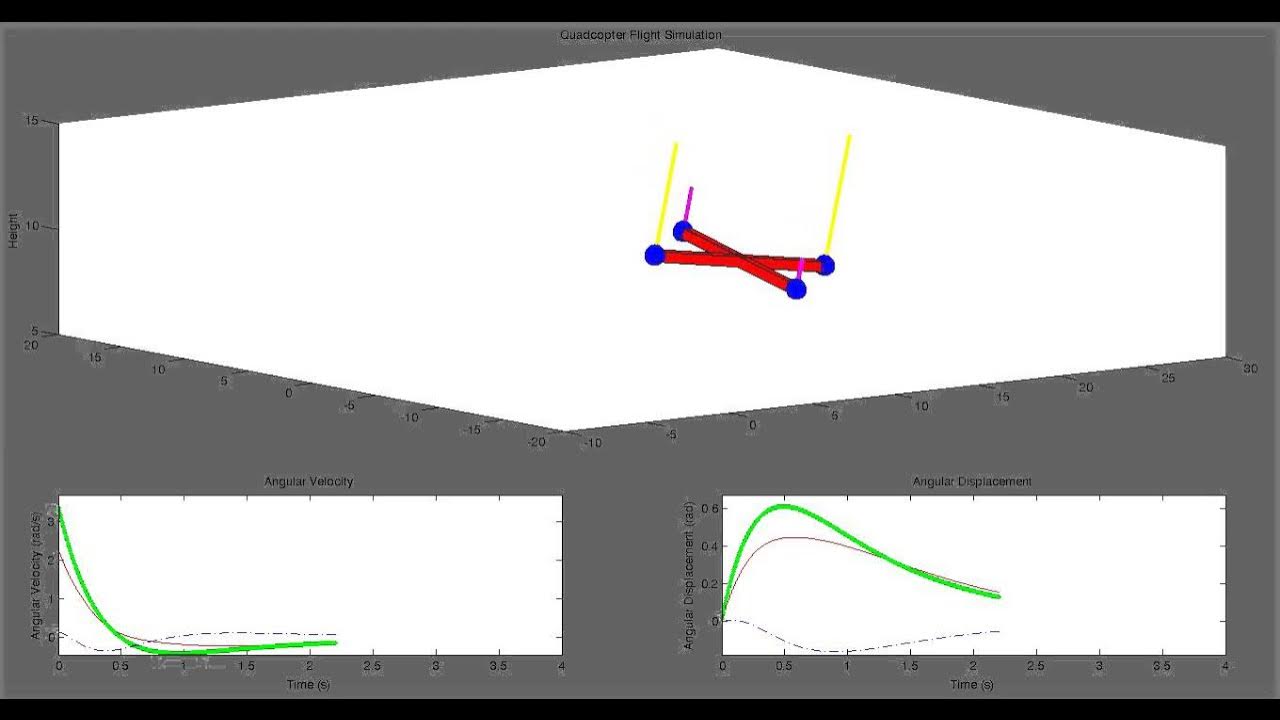Click the lowest blue rotor sphere
Image resolution: width=1280 pixels, height=720 pixels.
(x=796, y=289)
